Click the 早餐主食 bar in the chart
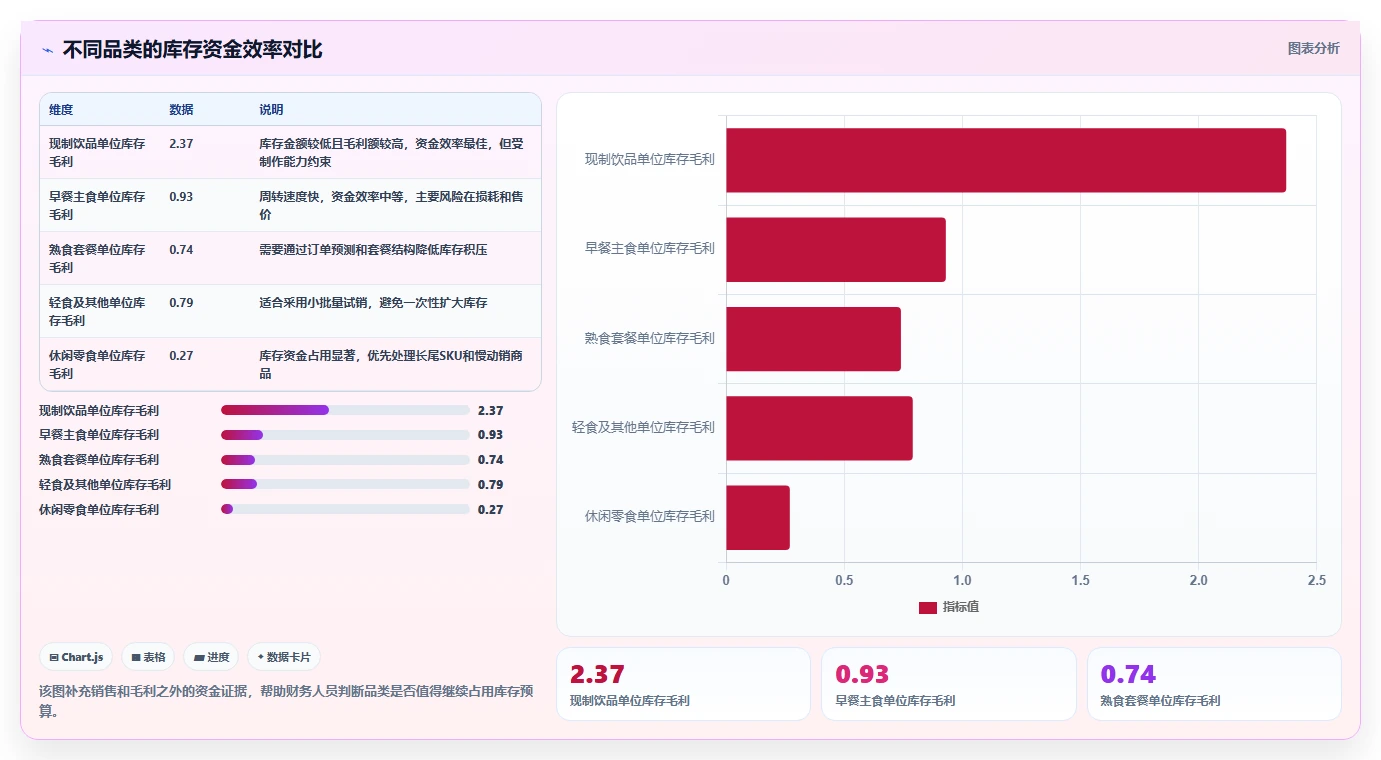 point(836,249)
